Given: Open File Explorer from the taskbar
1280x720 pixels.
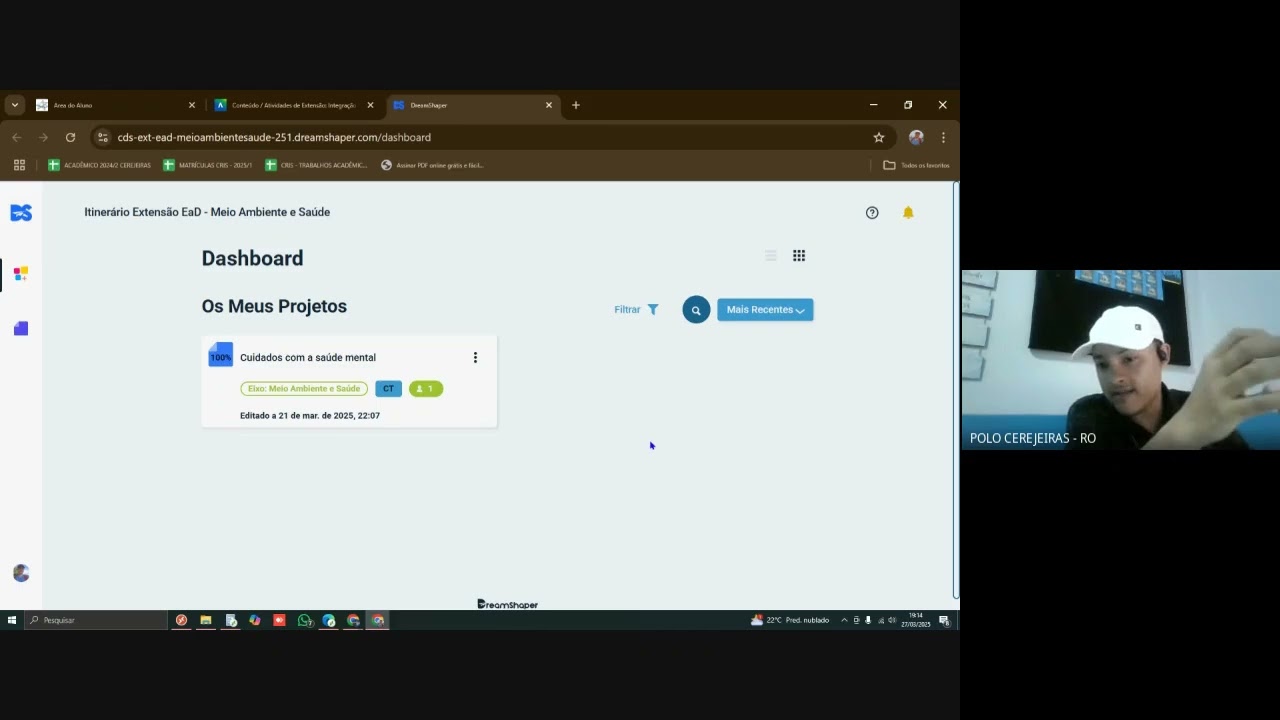Looking at the screenshot, I should (x=206, y=620).
